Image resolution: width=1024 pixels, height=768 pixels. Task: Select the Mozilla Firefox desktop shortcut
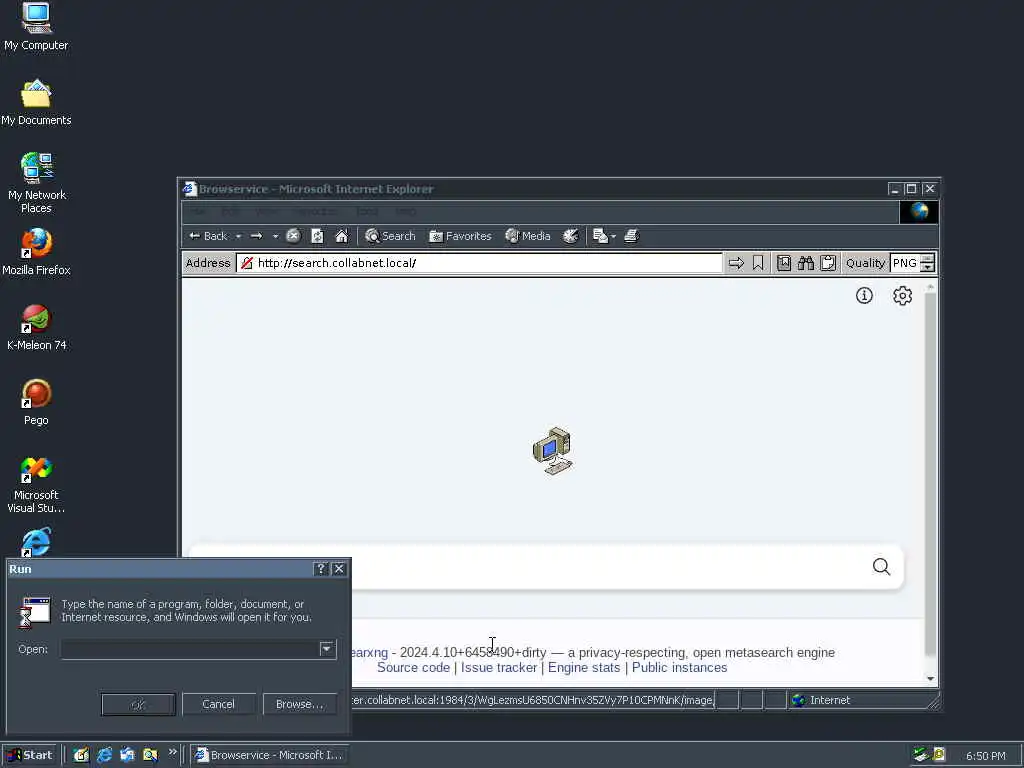click(x=36, y=252)
